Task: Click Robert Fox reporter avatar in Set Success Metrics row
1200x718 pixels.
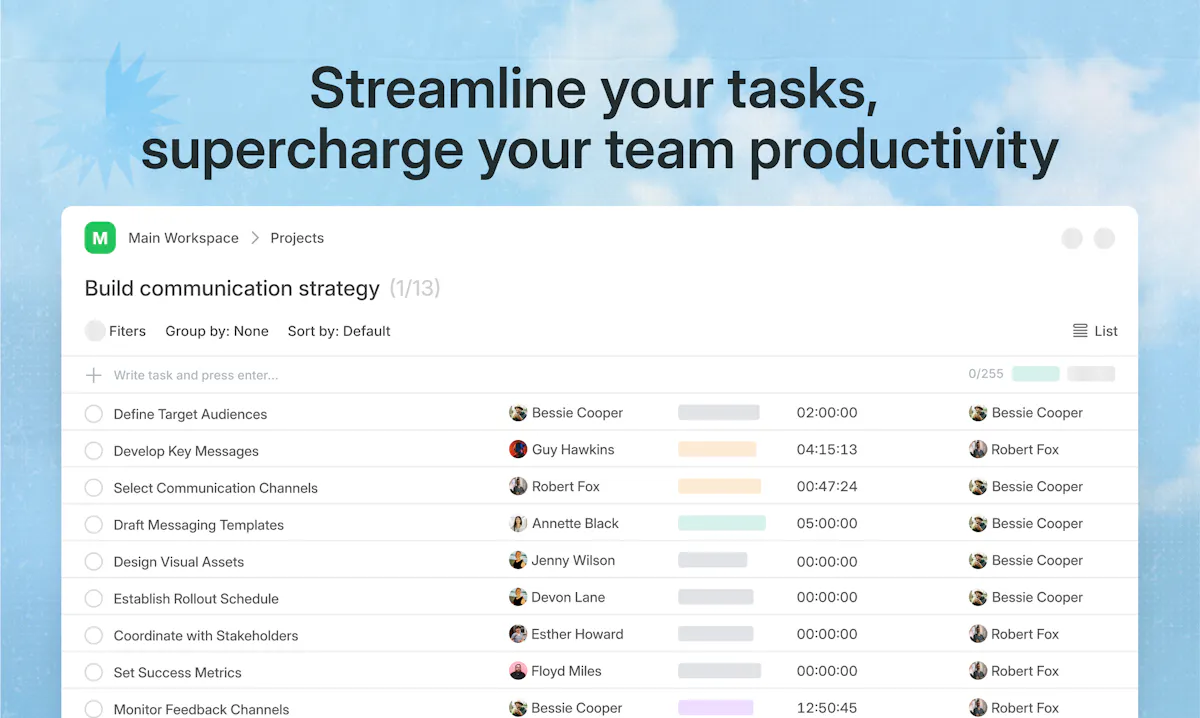Action: 978,671
